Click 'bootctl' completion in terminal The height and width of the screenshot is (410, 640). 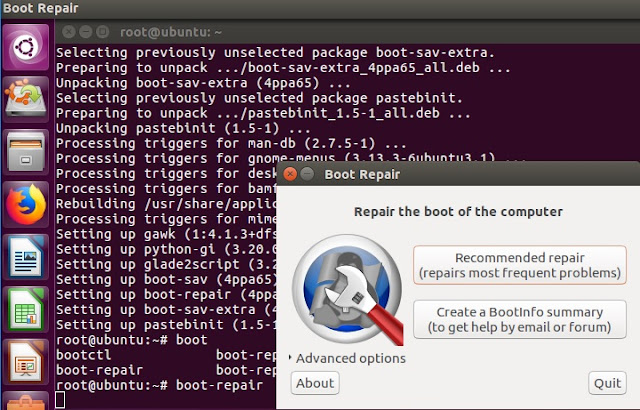pyautogui.click(x=84, y=355)
